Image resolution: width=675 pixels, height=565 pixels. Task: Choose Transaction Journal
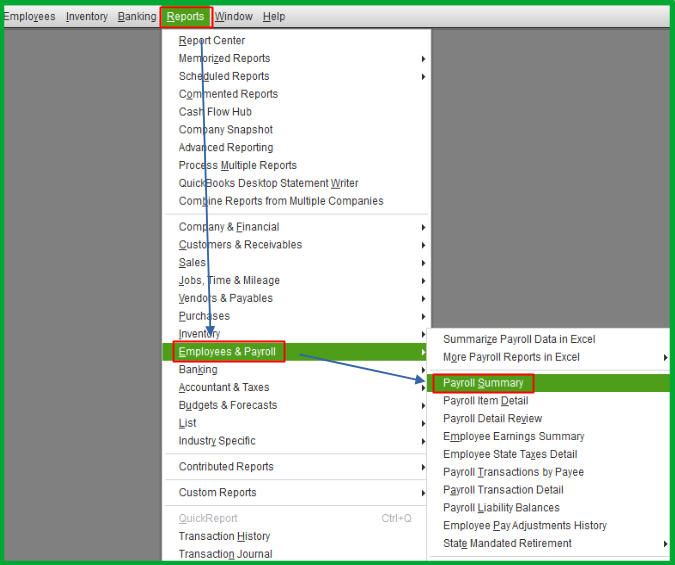pos(226,554)
